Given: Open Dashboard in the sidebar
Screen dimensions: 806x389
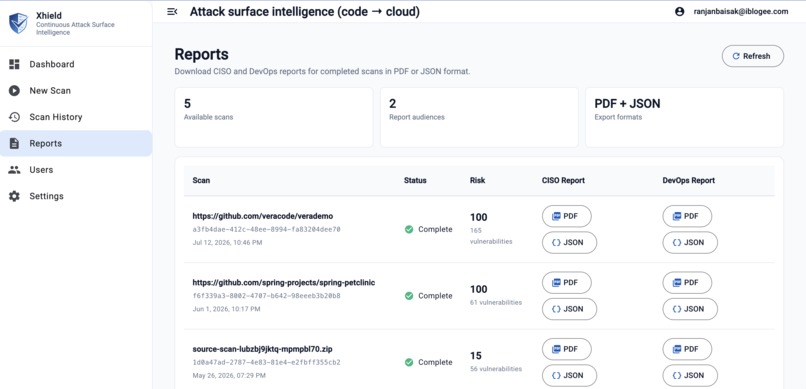Looking at the screenshot, I should coord(76,64).
